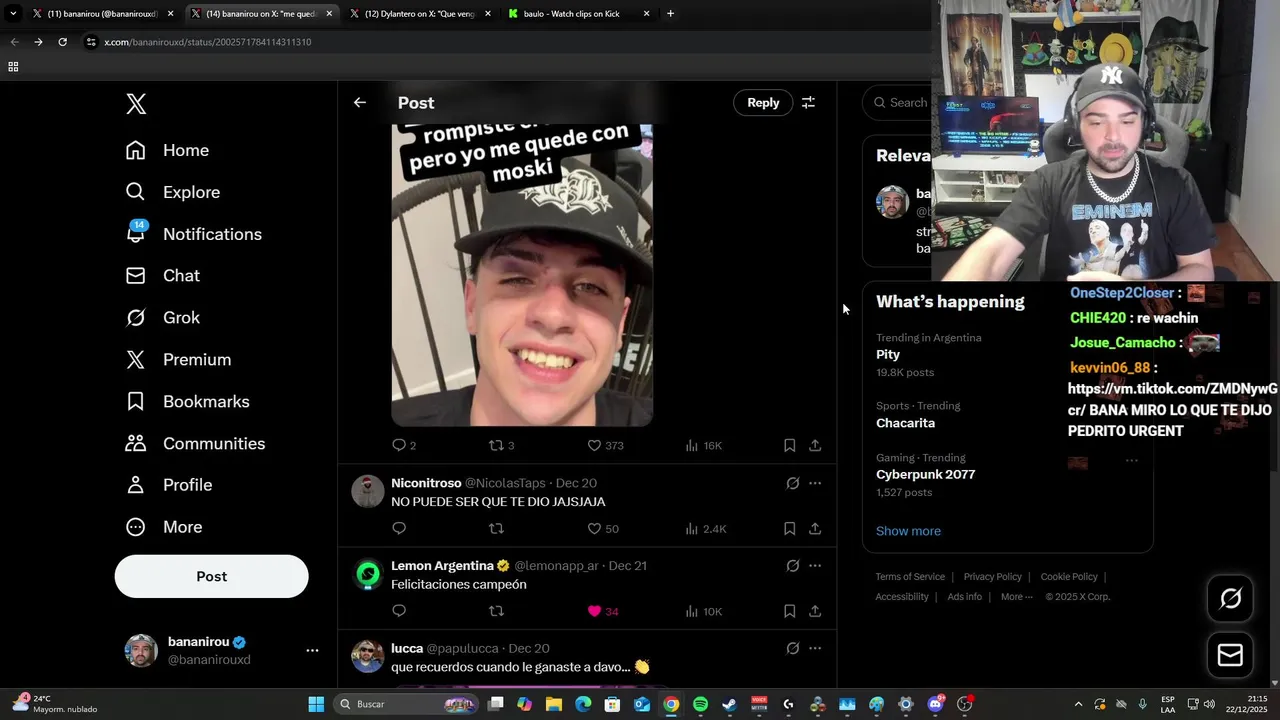Viewport: 1280px width, 720px height.
Task: Open Premium in the sidebar
Action: point(178,360)
